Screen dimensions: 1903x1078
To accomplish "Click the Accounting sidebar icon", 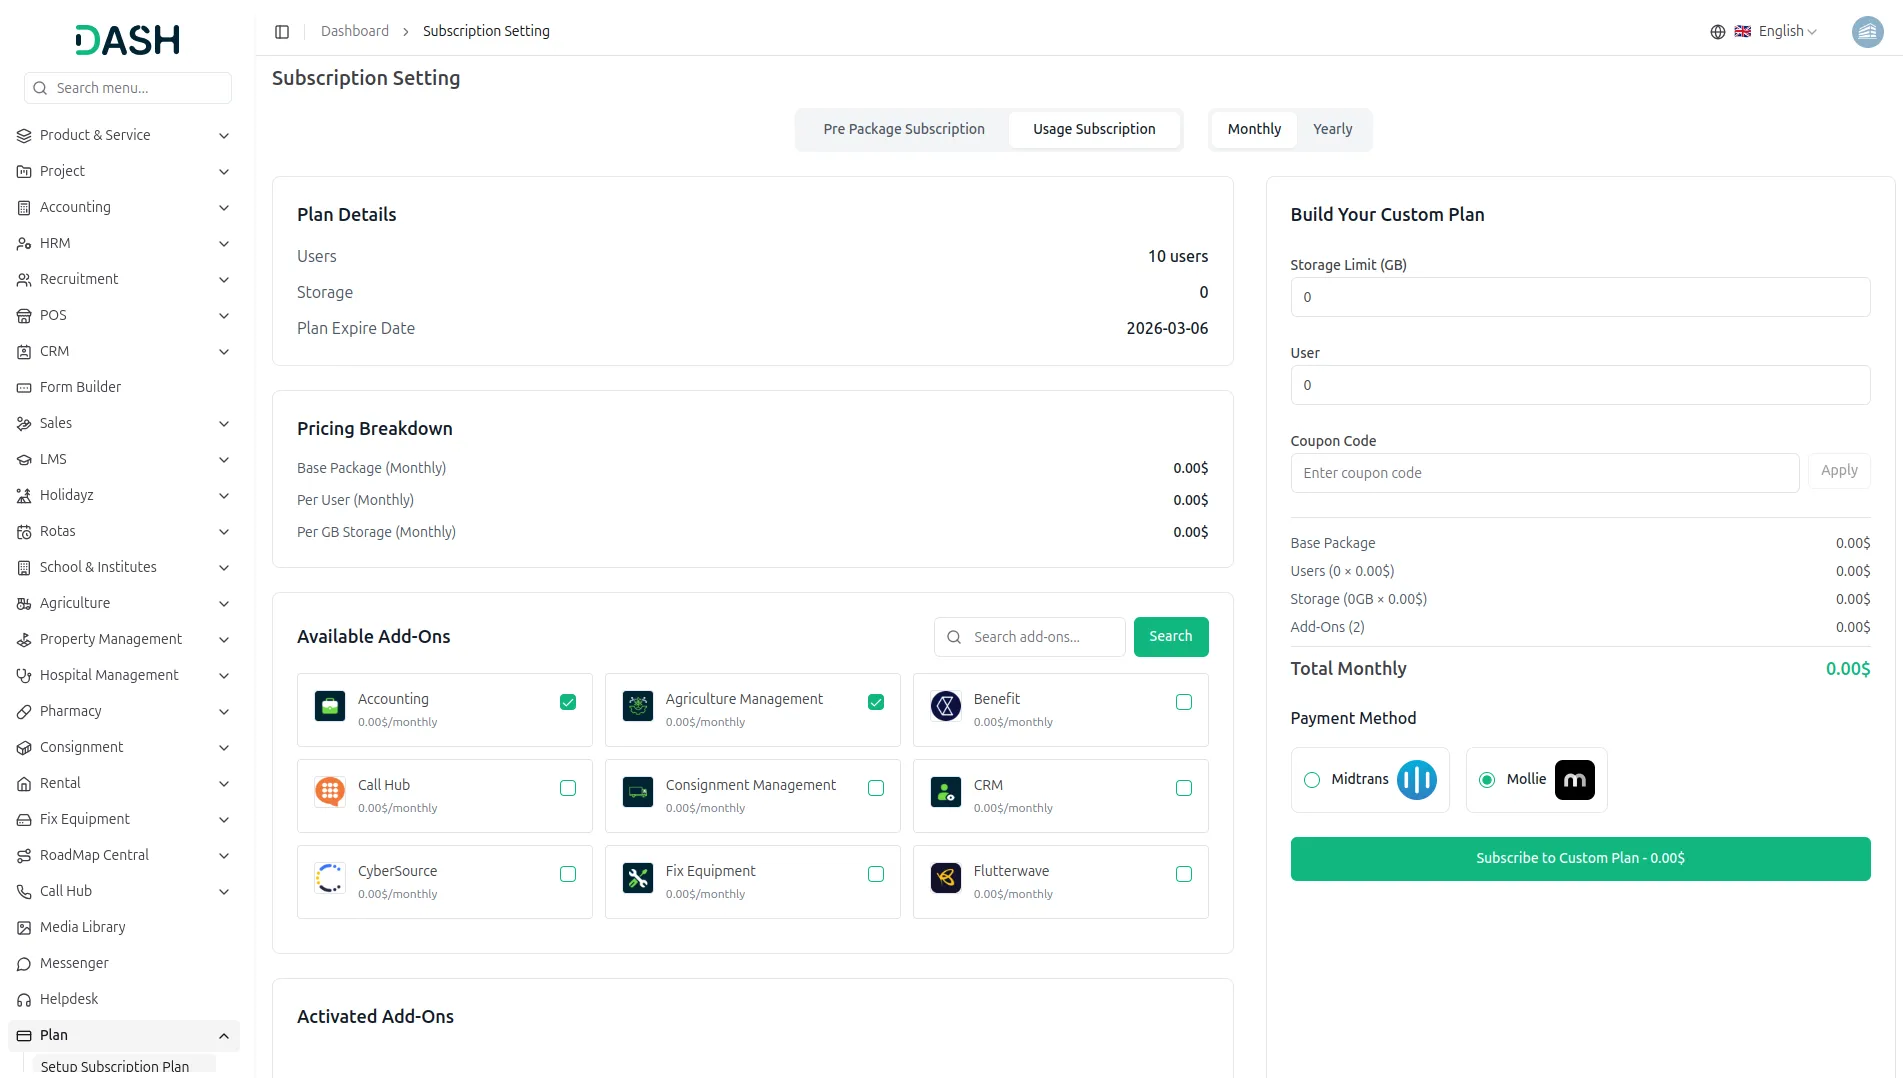I will coord(24,208).
